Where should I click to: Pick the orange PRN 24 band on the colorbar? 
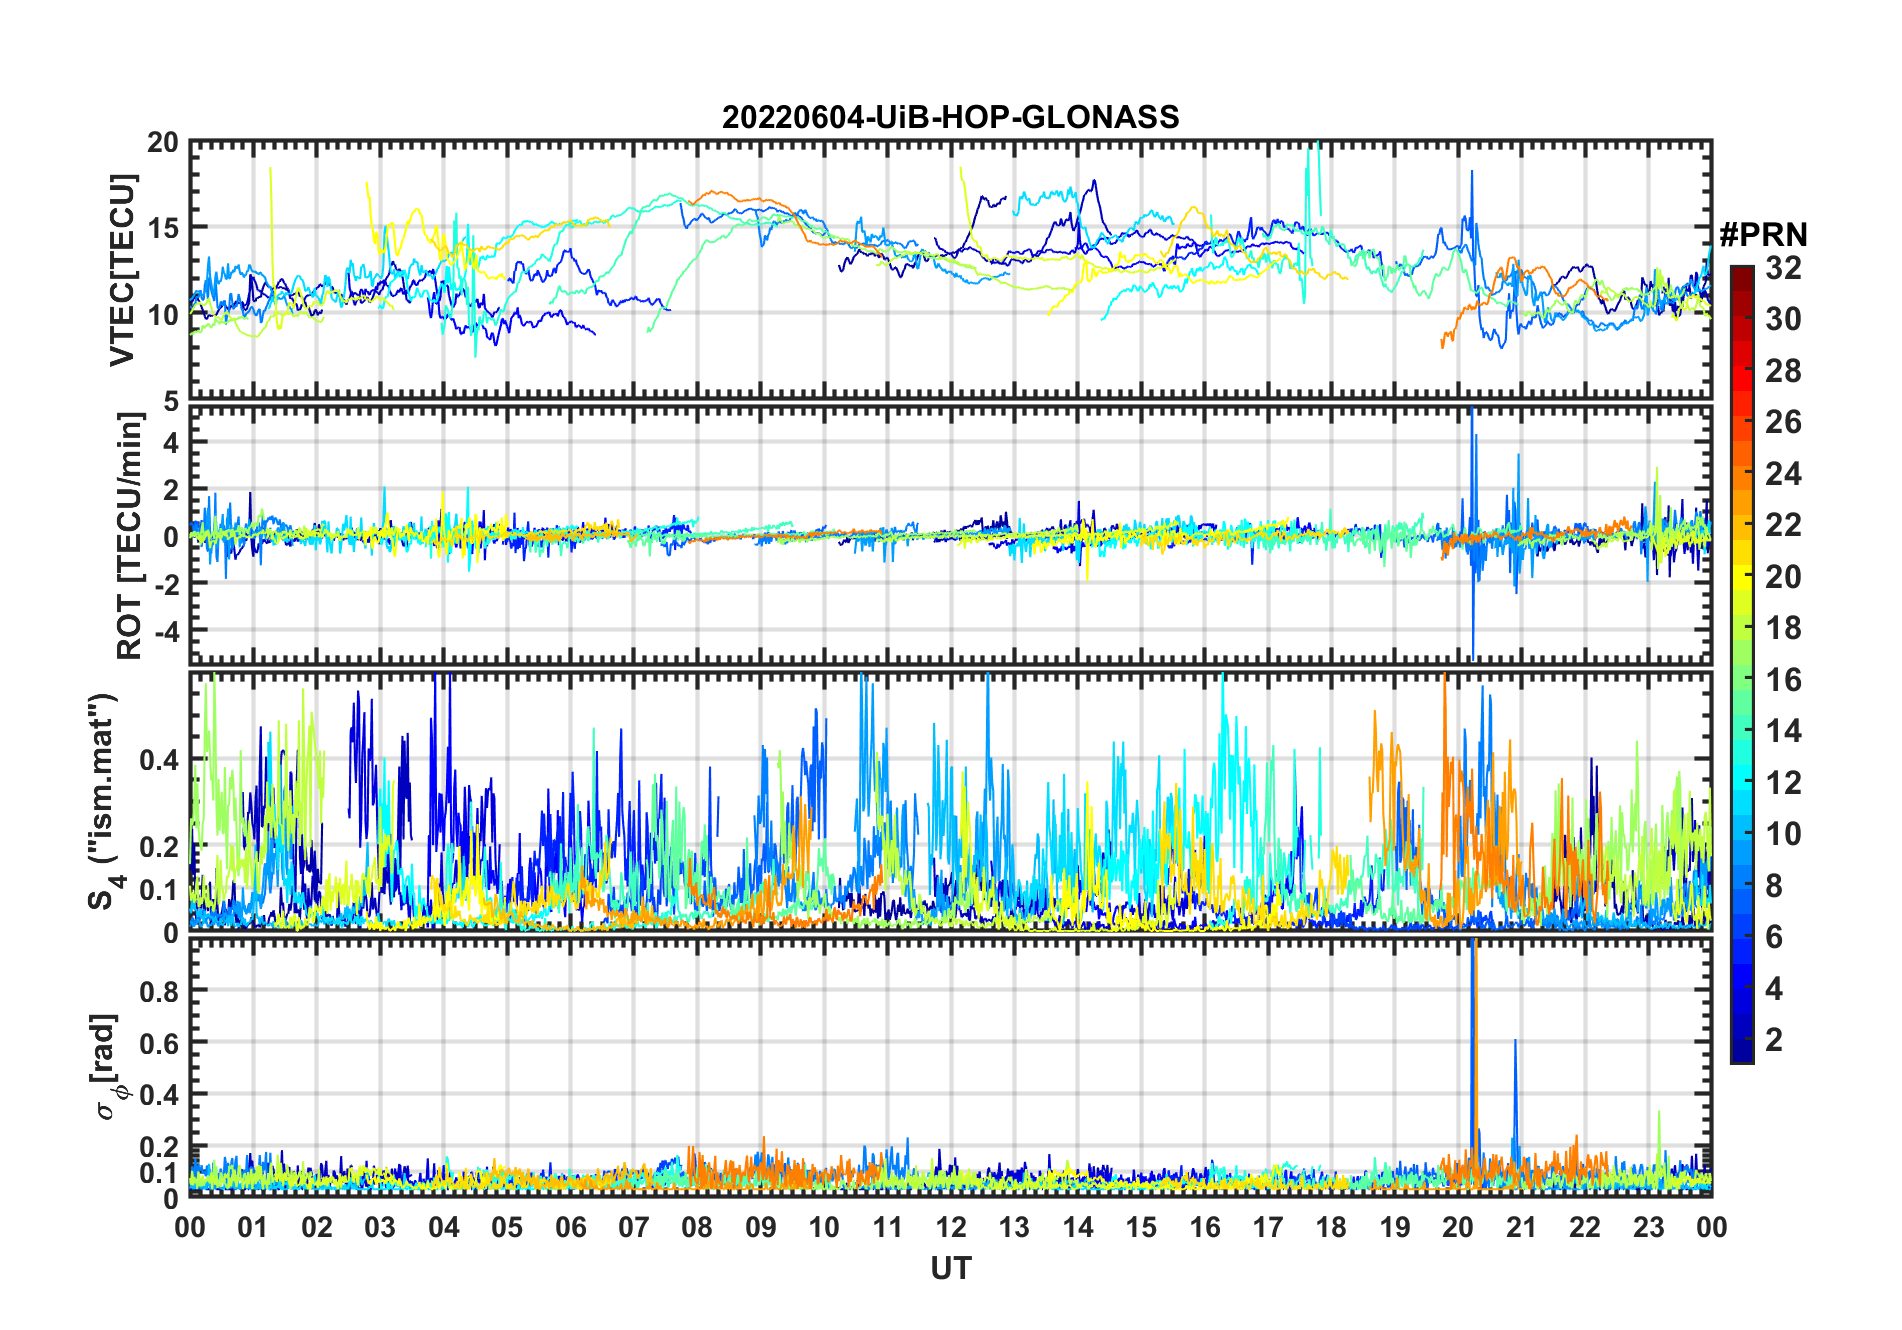coord(1741,473)
